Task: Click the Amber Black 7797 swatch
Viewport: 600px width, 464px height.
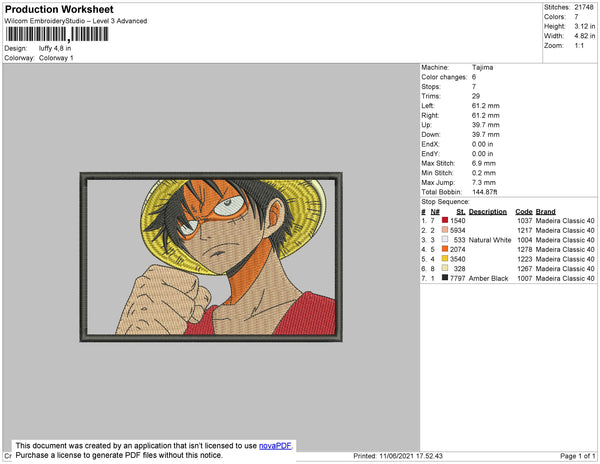Action: 445,277
